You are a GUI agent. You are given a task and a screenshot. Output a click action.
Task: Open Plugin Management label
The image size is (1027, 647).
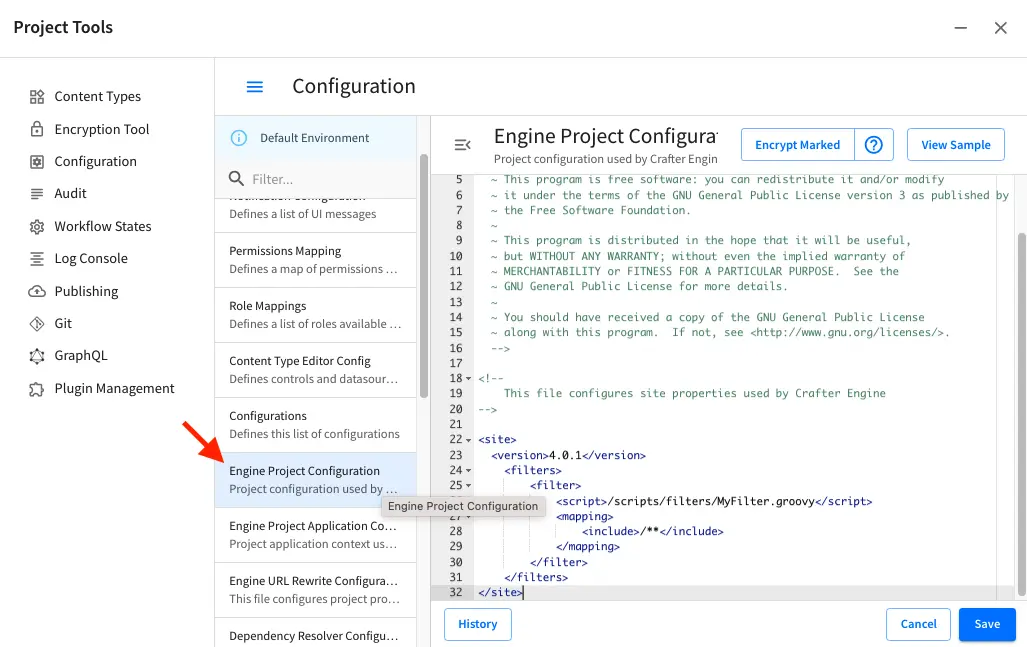[115, 388]
